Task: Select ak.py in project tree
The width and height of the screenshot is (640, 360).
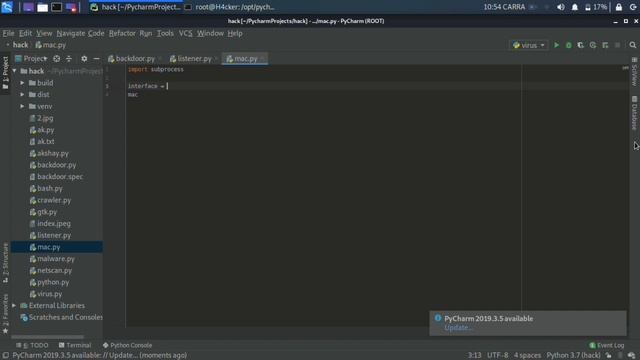Action: (45, 130)
